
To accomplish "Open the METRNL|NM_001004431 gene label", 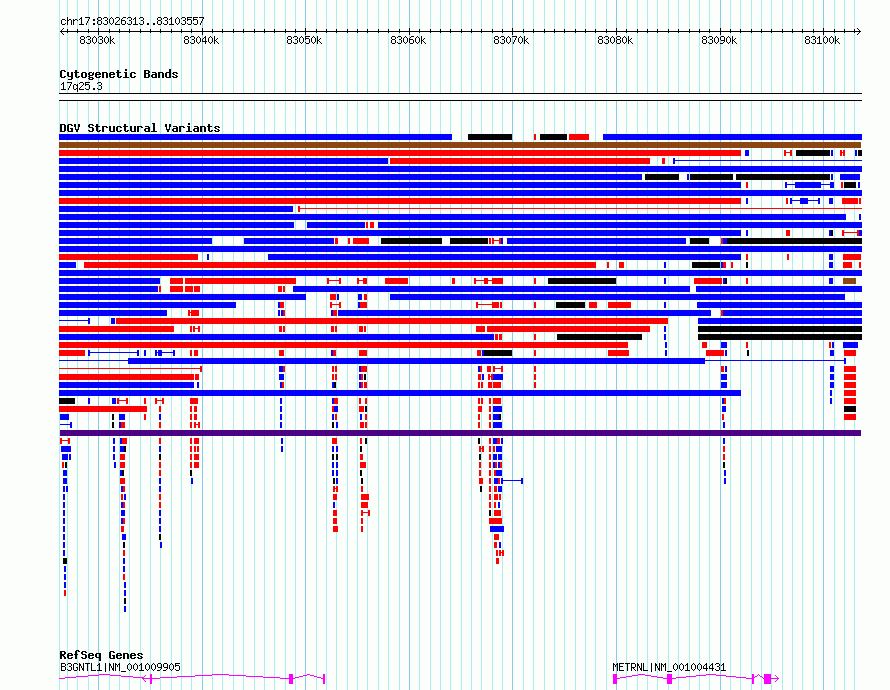I will click(x=669, y=667).
